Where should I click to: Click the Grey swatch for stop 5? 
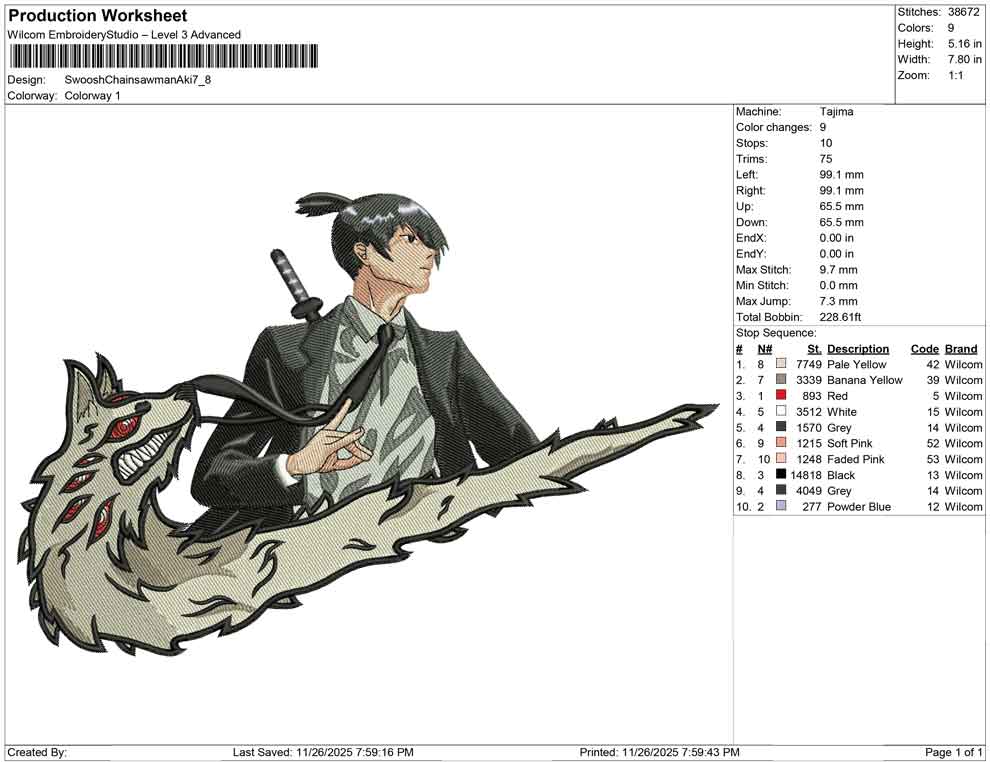click(782, 427)
